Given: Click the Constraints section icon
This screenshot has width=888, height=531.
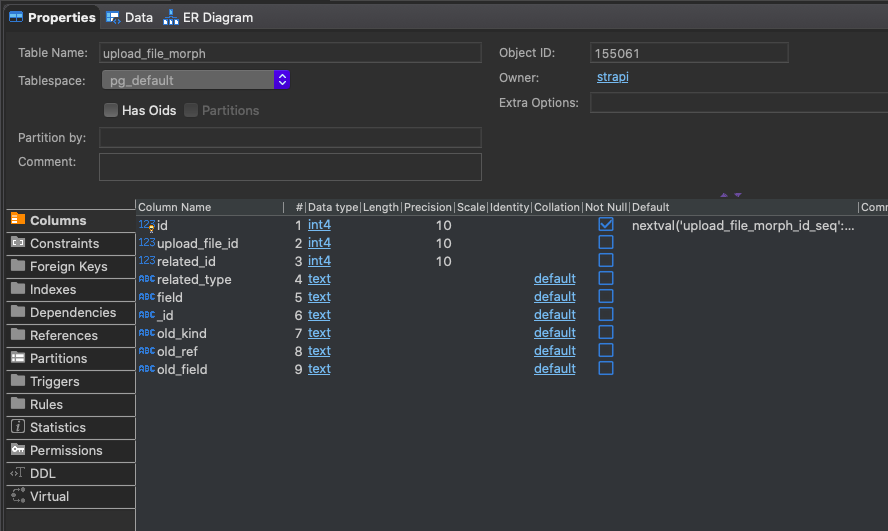Looking at the screenshot, I should pos(18,242).
